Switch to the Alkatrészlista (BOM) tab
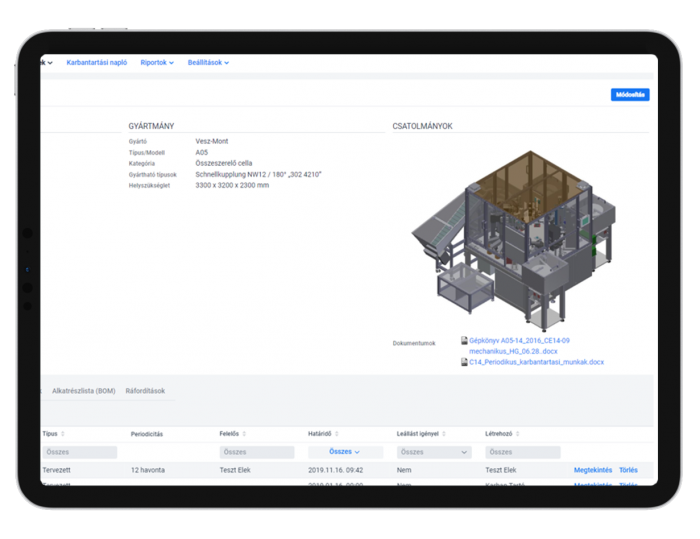This screenshot has width=700, height=539. click(x=83, y=391)
